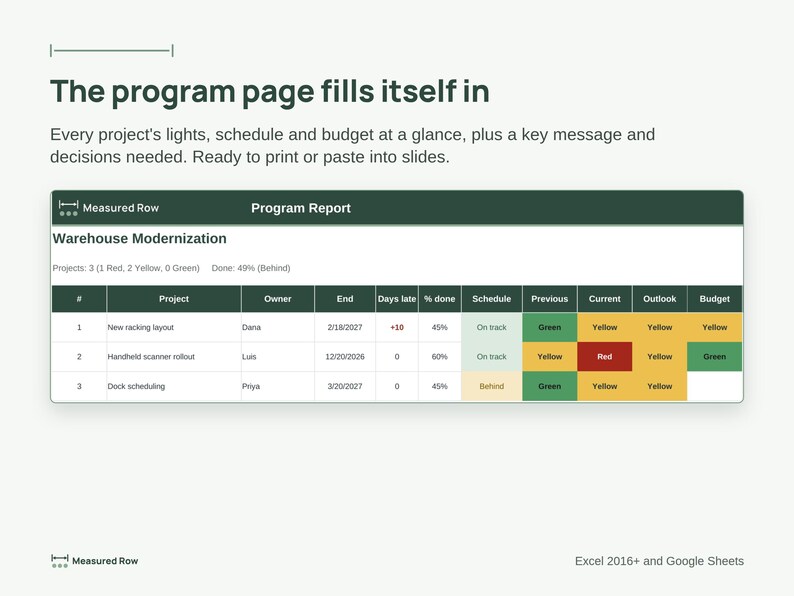Select the Current column header

click(x=605, y=299)
